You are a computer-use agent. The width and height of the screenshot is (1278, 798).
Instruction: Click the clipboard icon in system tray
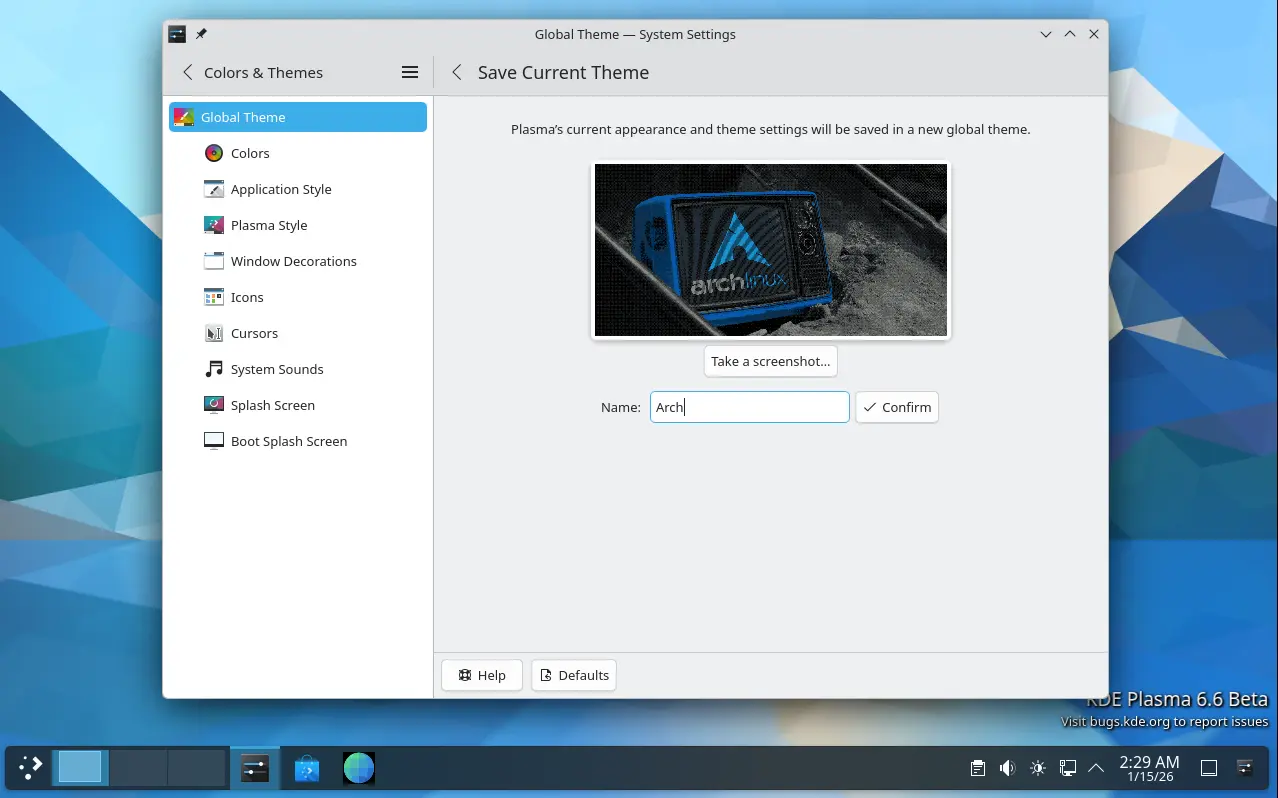[x=978, y=768]
